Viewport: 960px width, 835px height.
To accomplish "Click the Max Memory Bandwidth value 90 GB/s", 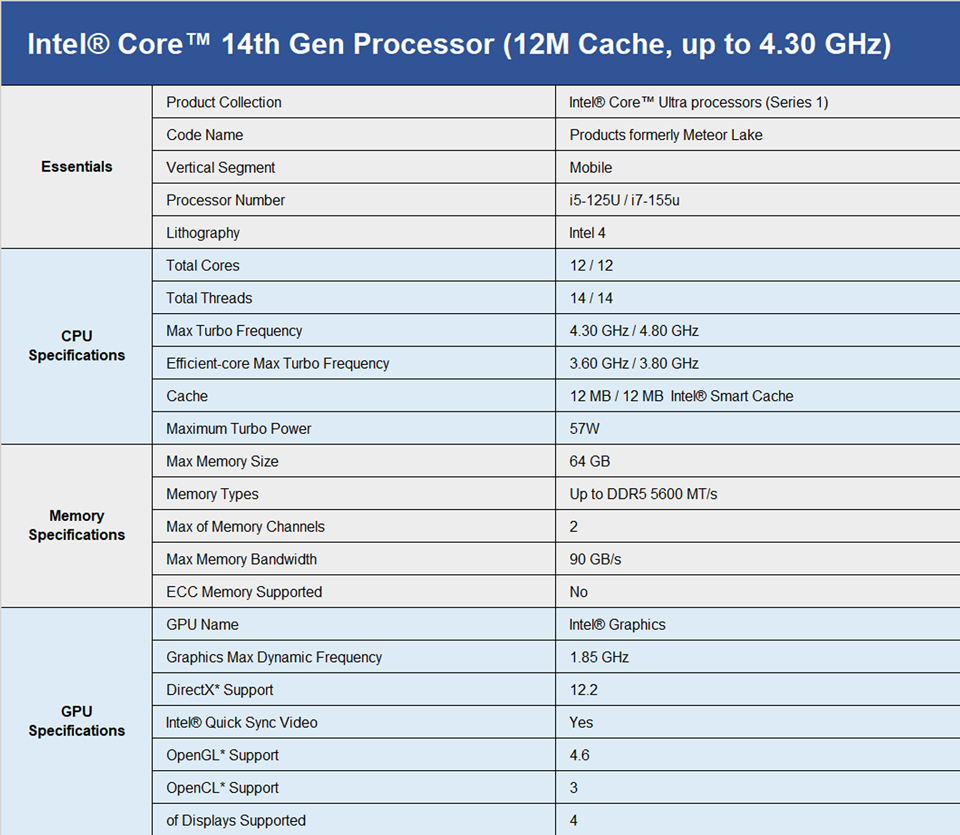I will (595, 559).
